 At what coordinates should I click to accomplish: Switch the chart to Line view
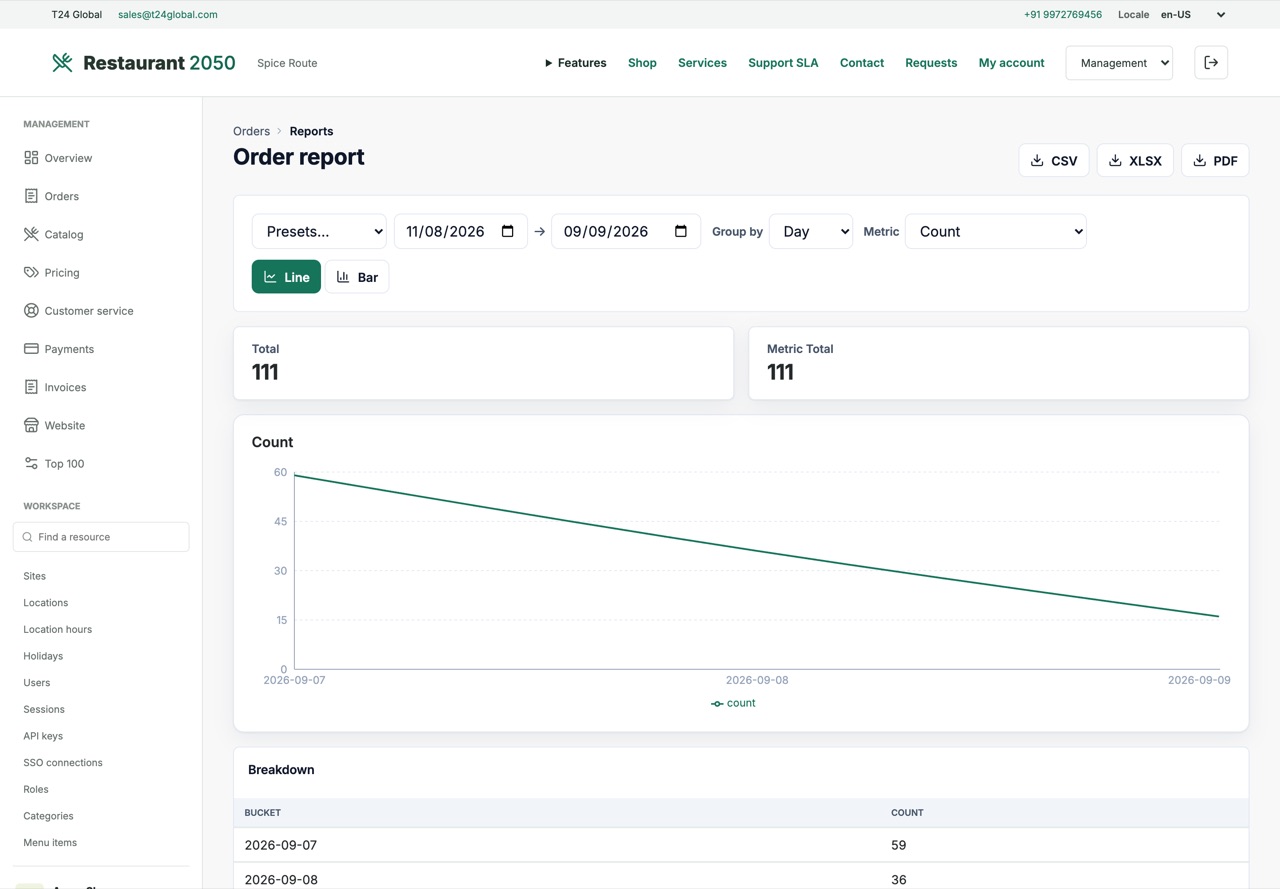[286, 277]
